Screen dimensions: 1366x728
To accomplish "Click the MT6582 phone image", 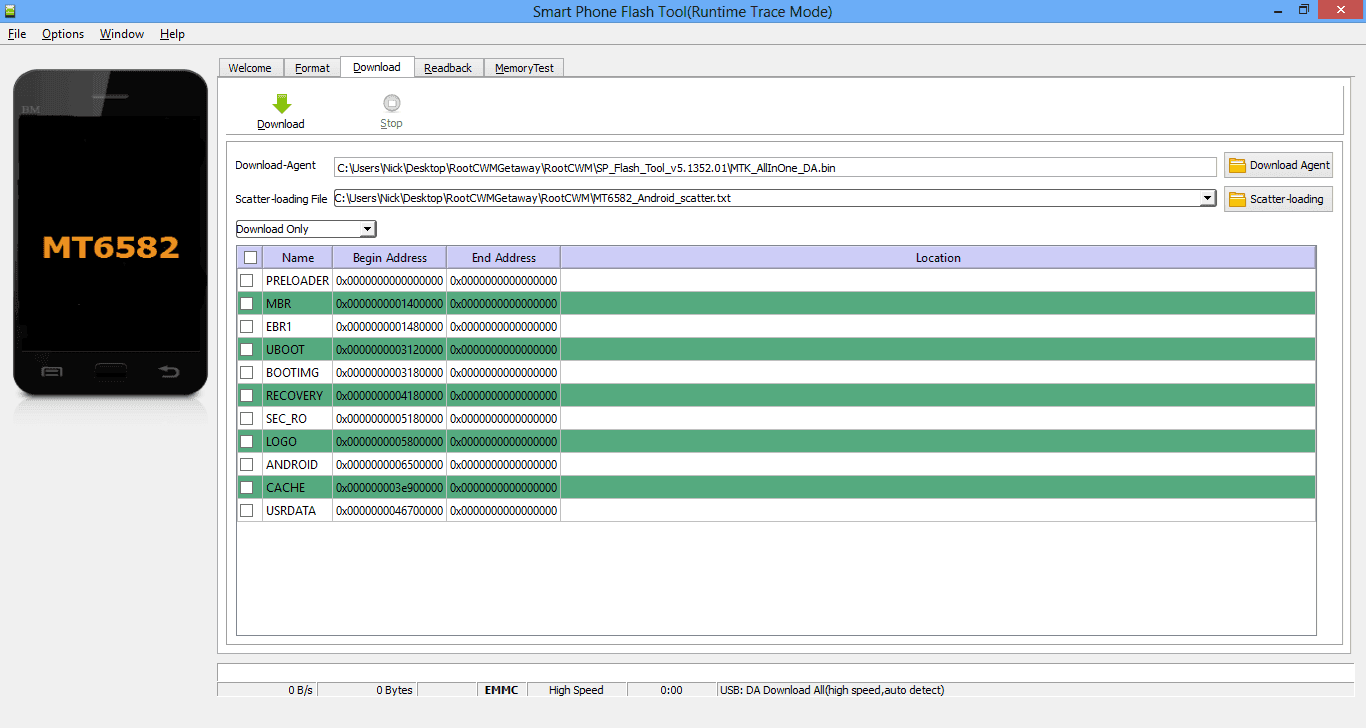I will (110, 233).
